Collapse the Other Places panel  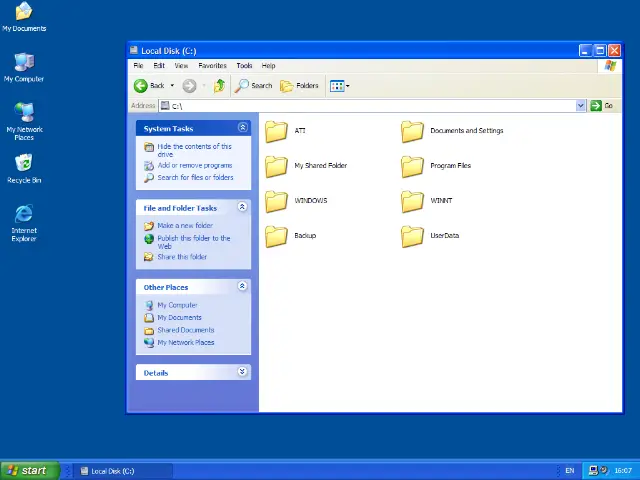coord(242,286)
